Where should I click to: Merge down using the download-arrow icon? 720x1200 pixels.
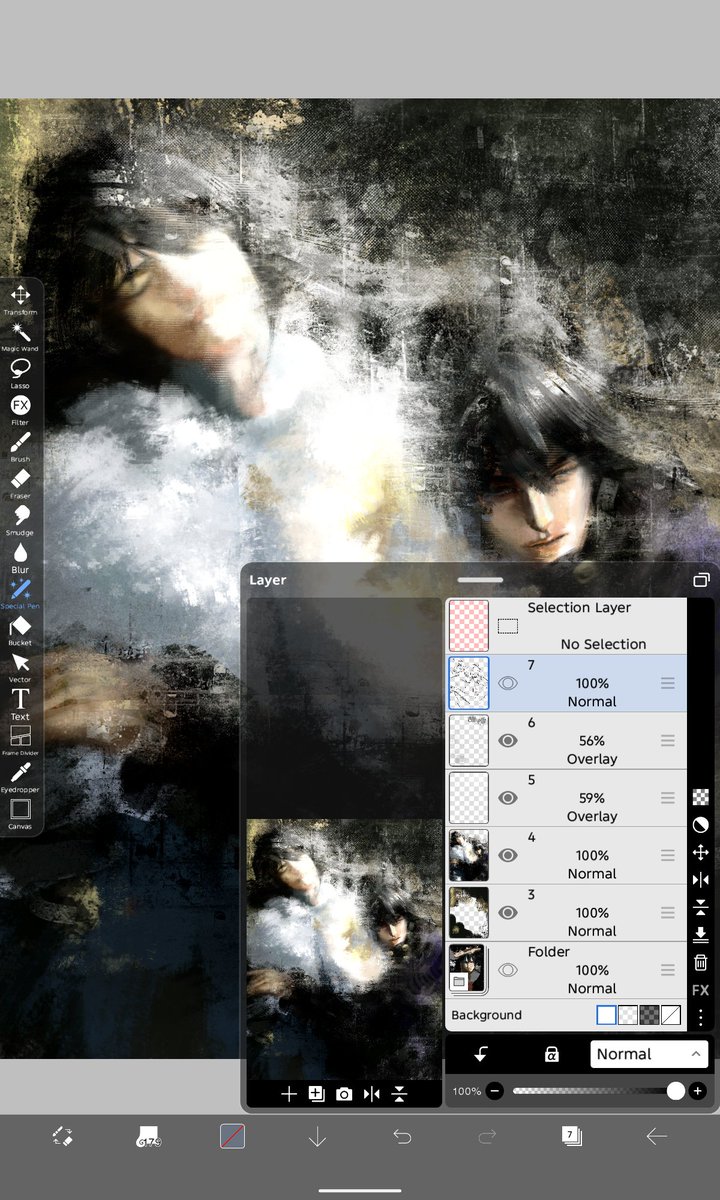[700, 935]
